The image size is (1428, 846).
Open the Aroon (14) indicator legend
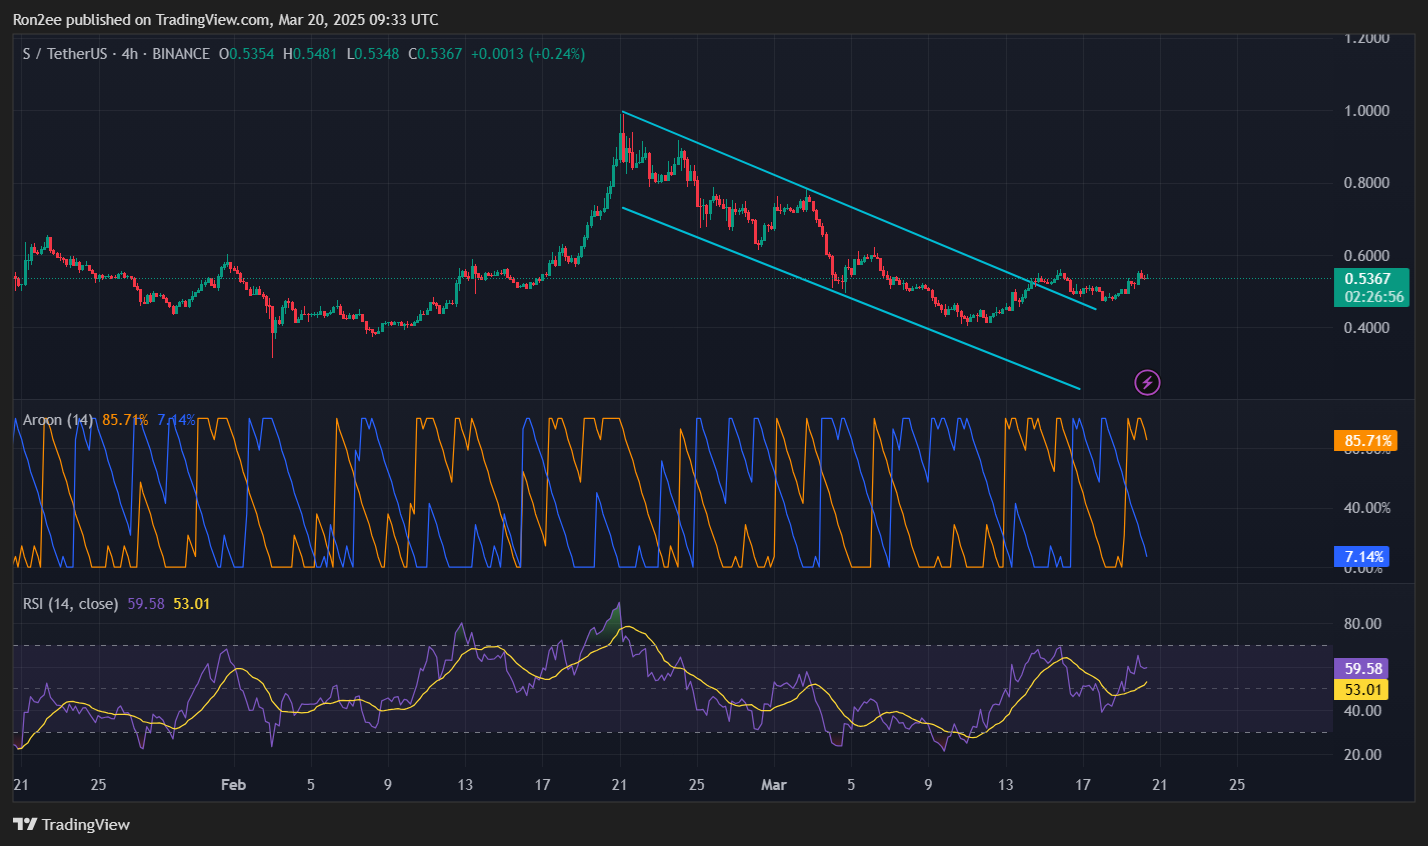pyautogui.click(x=56, y=420)
